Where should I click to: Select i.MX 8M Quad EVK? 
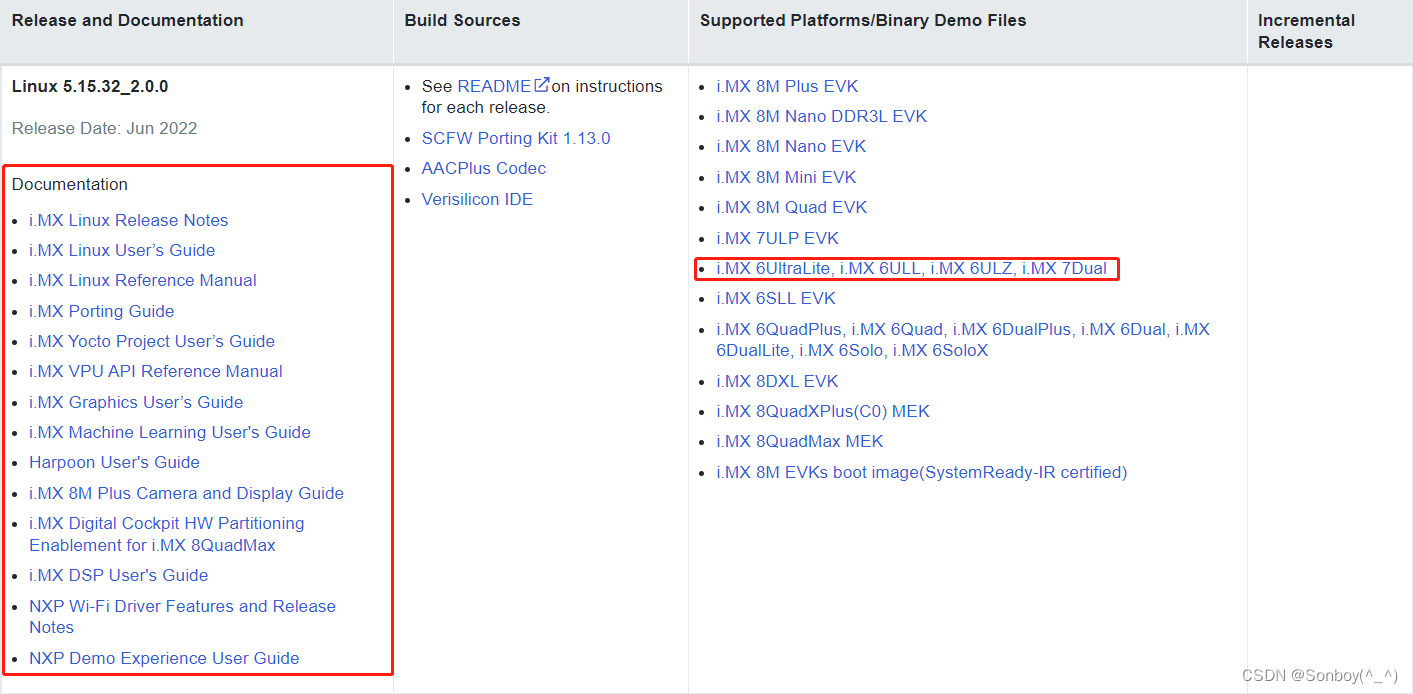point(792,207)
